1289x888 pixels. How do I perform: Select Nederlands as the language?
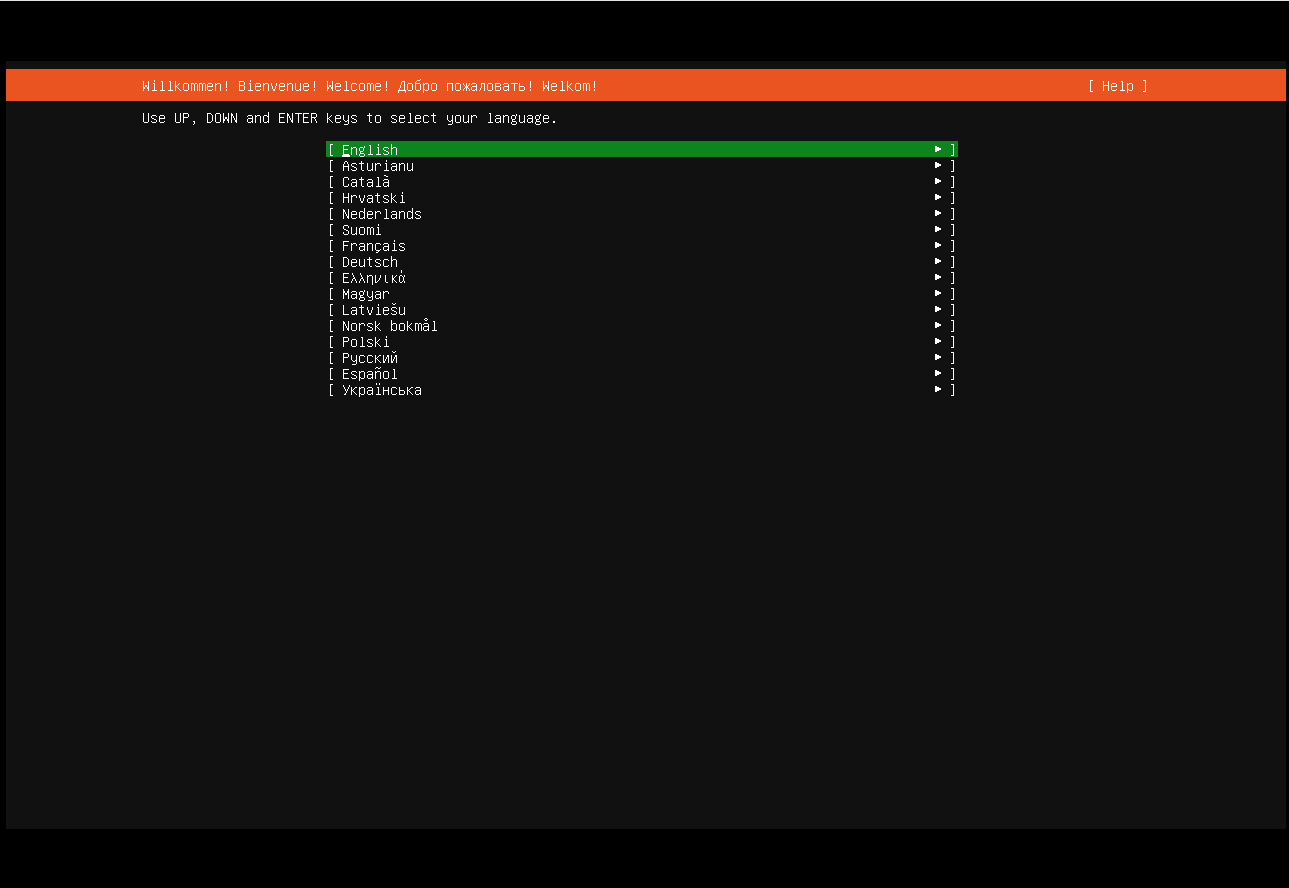point(381,214)
